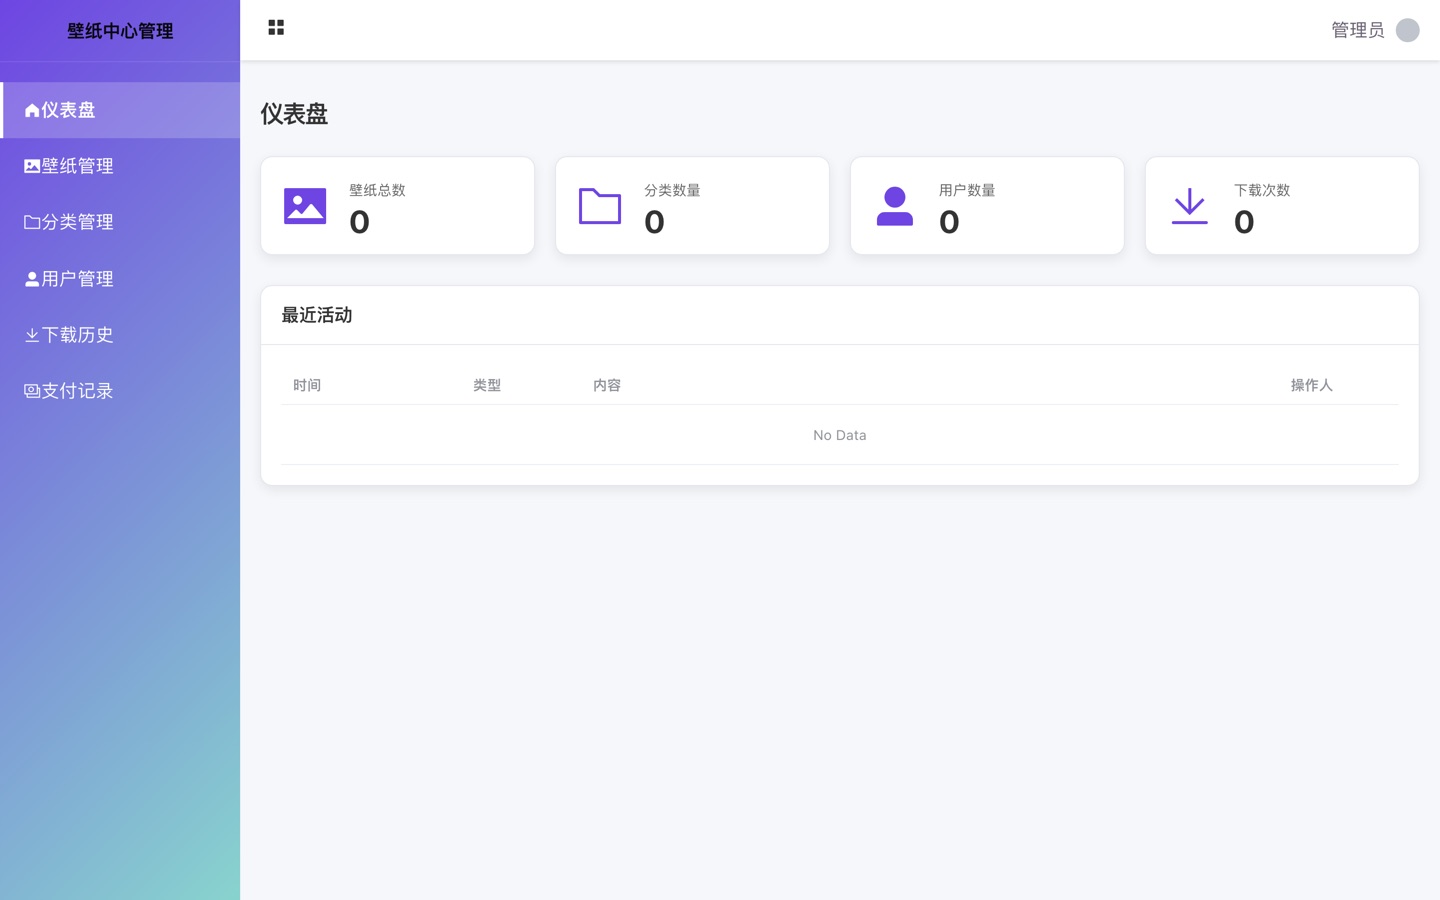Click the download icon beside 下载历史
The image size is (1440, 900).
coord(32,335)
